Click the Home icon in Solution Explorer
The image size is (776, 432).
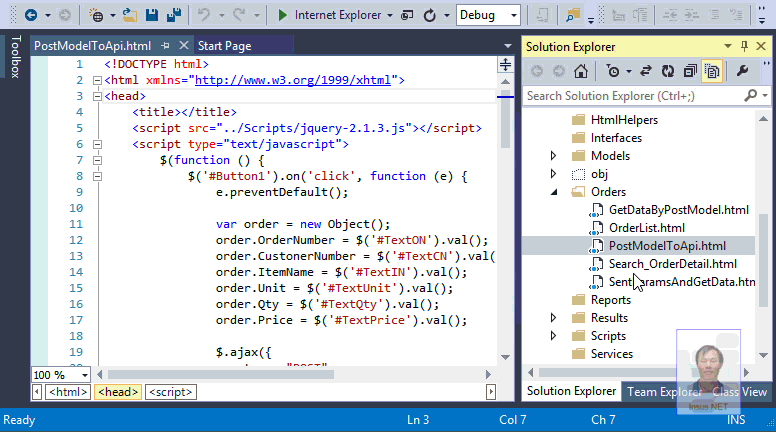[x=581, y=71]
